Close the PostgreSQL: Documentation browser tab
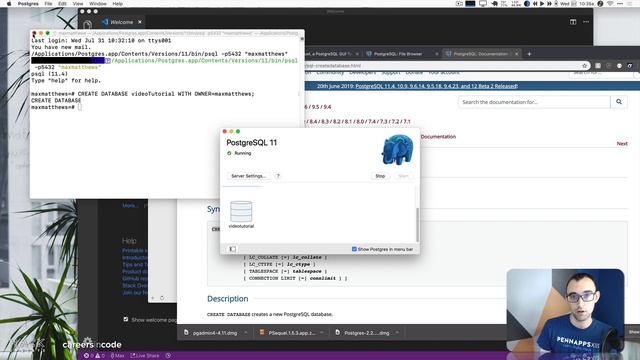 [516, 54]
